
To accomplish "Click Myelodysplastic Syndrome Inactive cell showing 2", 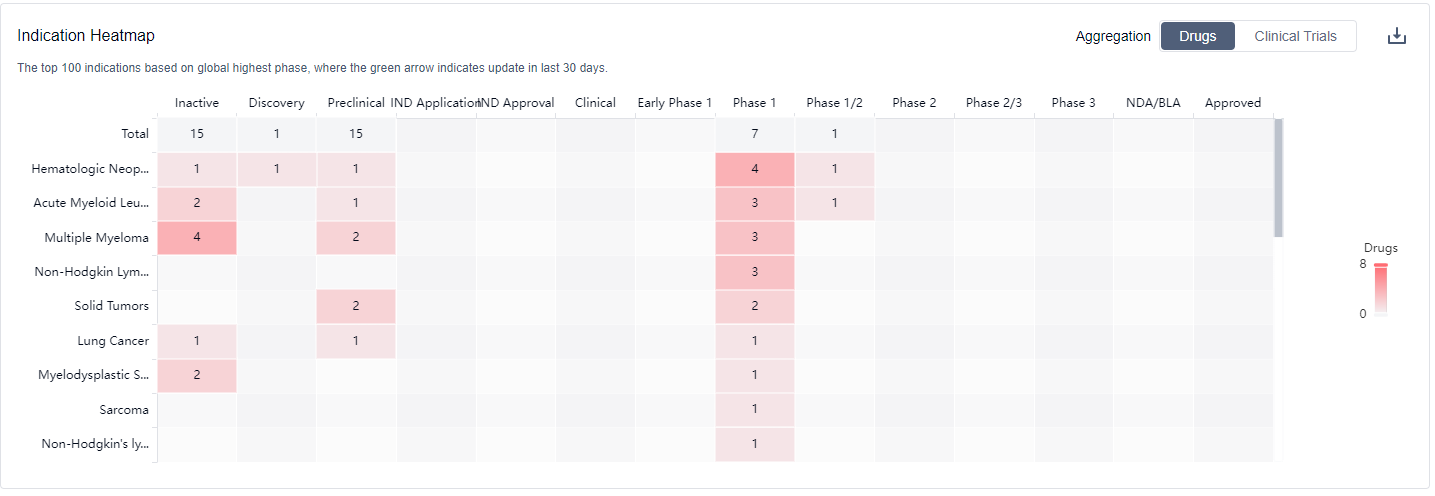I will point(196,375).
